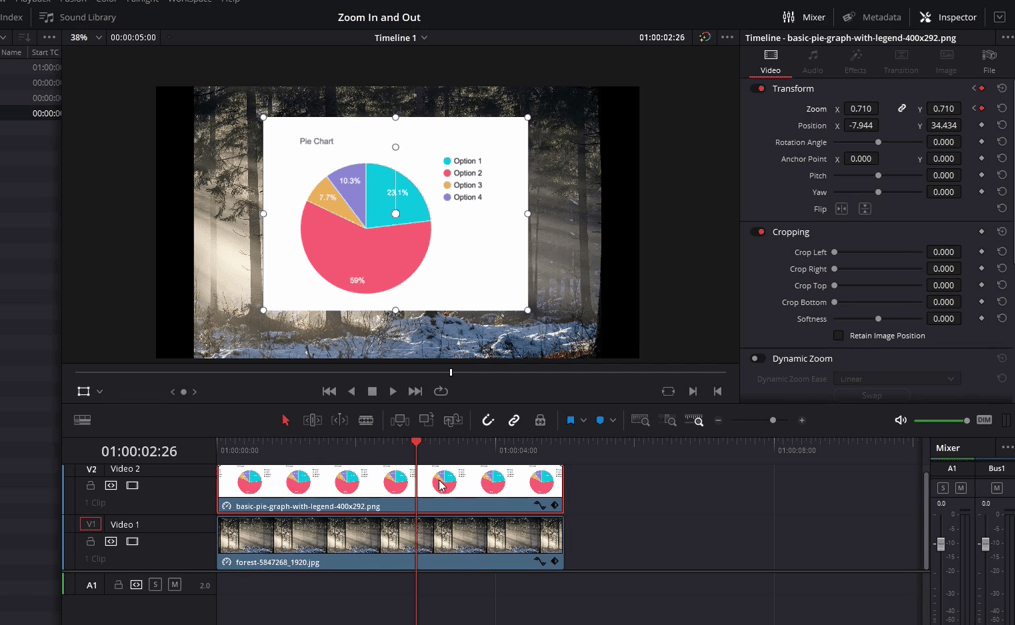Open the Dynamic Zoom Ease dropdown

(896, 379)
